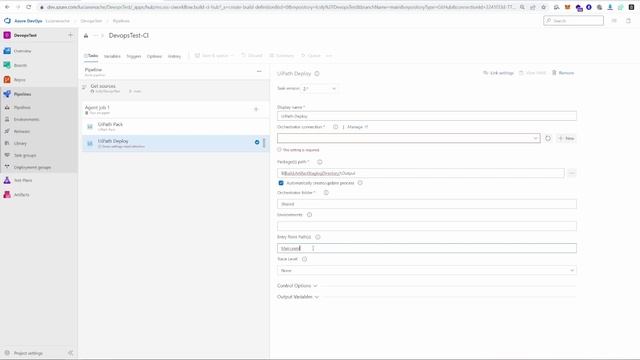Click Link settings for the task

(x=498, y=73)
